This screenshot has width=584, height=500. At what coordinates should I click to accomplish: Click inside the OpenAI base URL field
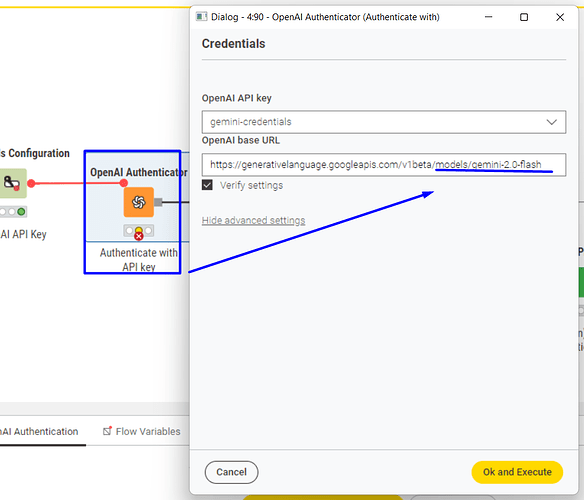[384, 165]
